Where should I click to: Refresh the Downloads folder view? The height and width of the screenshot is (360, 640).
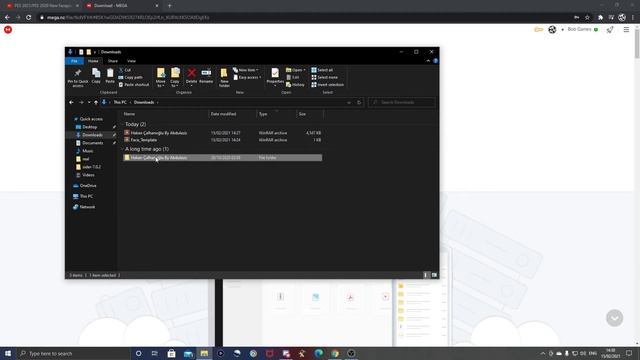[359, 102]
